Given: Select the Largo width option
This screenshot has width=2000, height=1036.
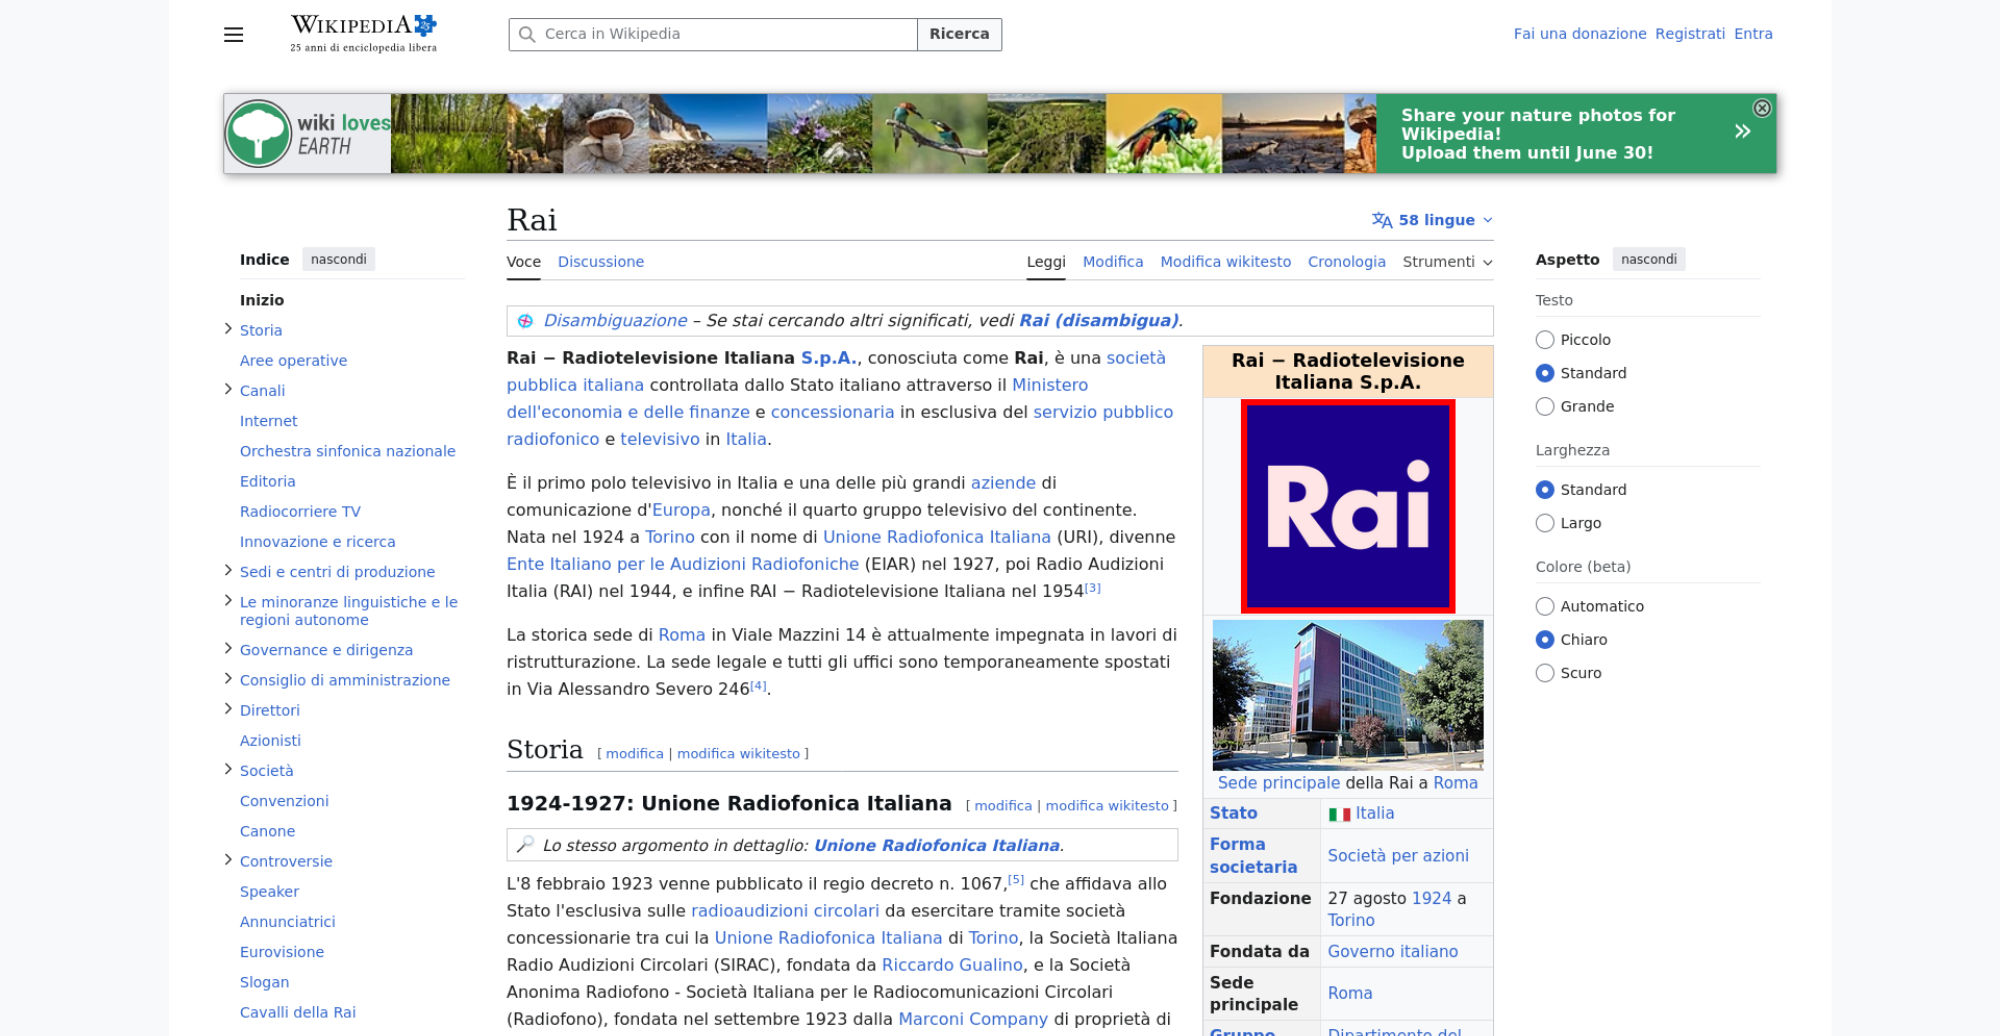Looking at the screenshot, I should point(1545,523).
